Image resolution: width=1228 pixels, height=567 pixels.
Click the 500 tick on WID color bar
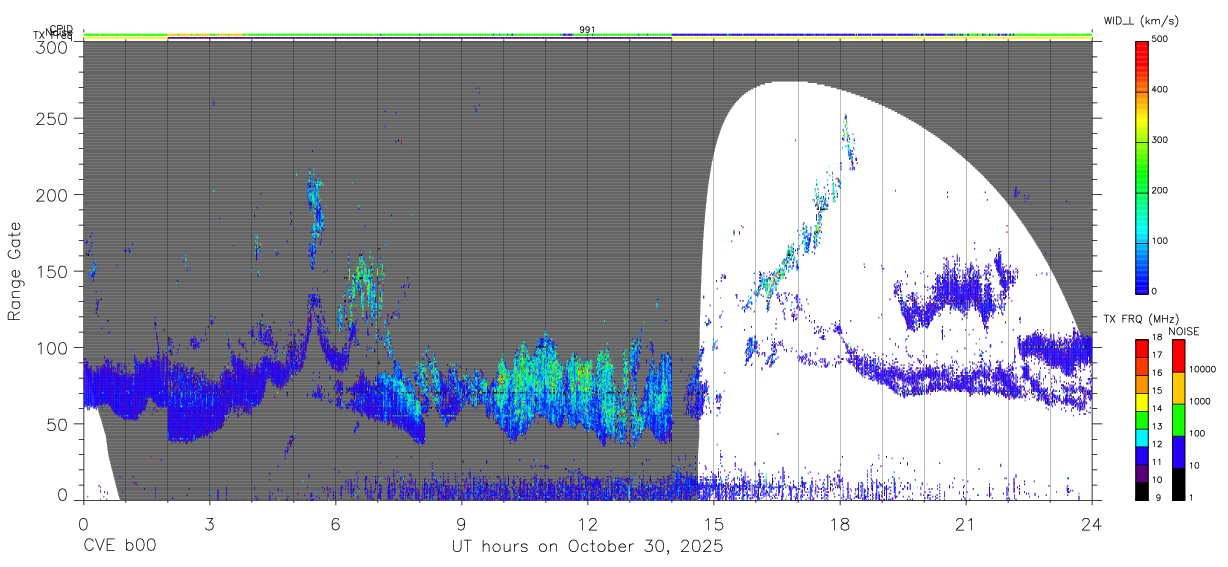(1160, 39)
